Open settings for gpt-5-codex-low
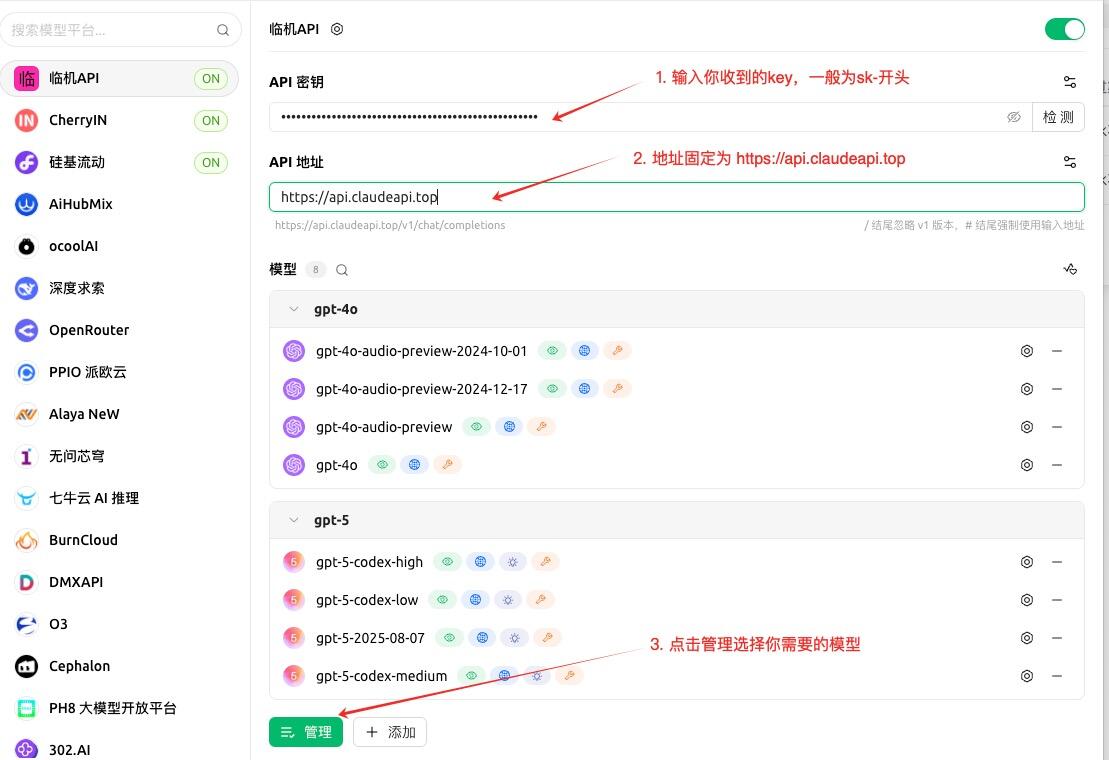Image resolution: width=1109 pixels, height=760 pixels. (x=1027, y=600)
